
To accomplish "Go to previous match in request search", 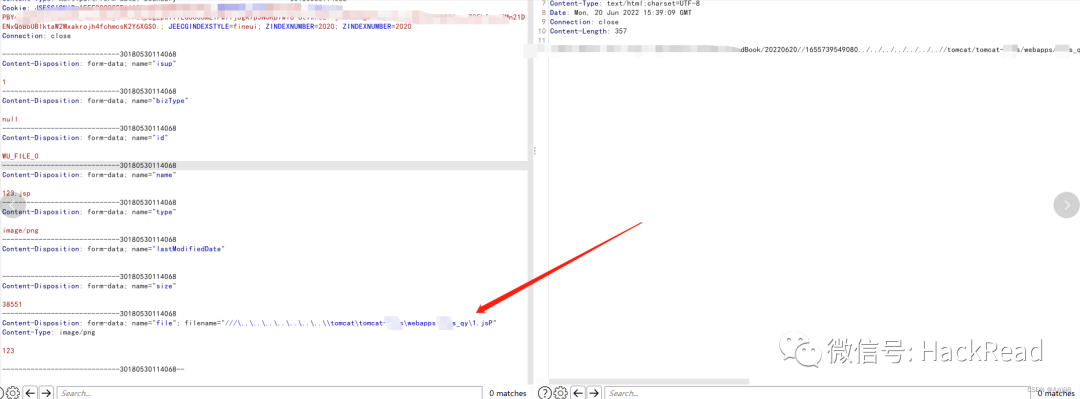I will point(30,393).
